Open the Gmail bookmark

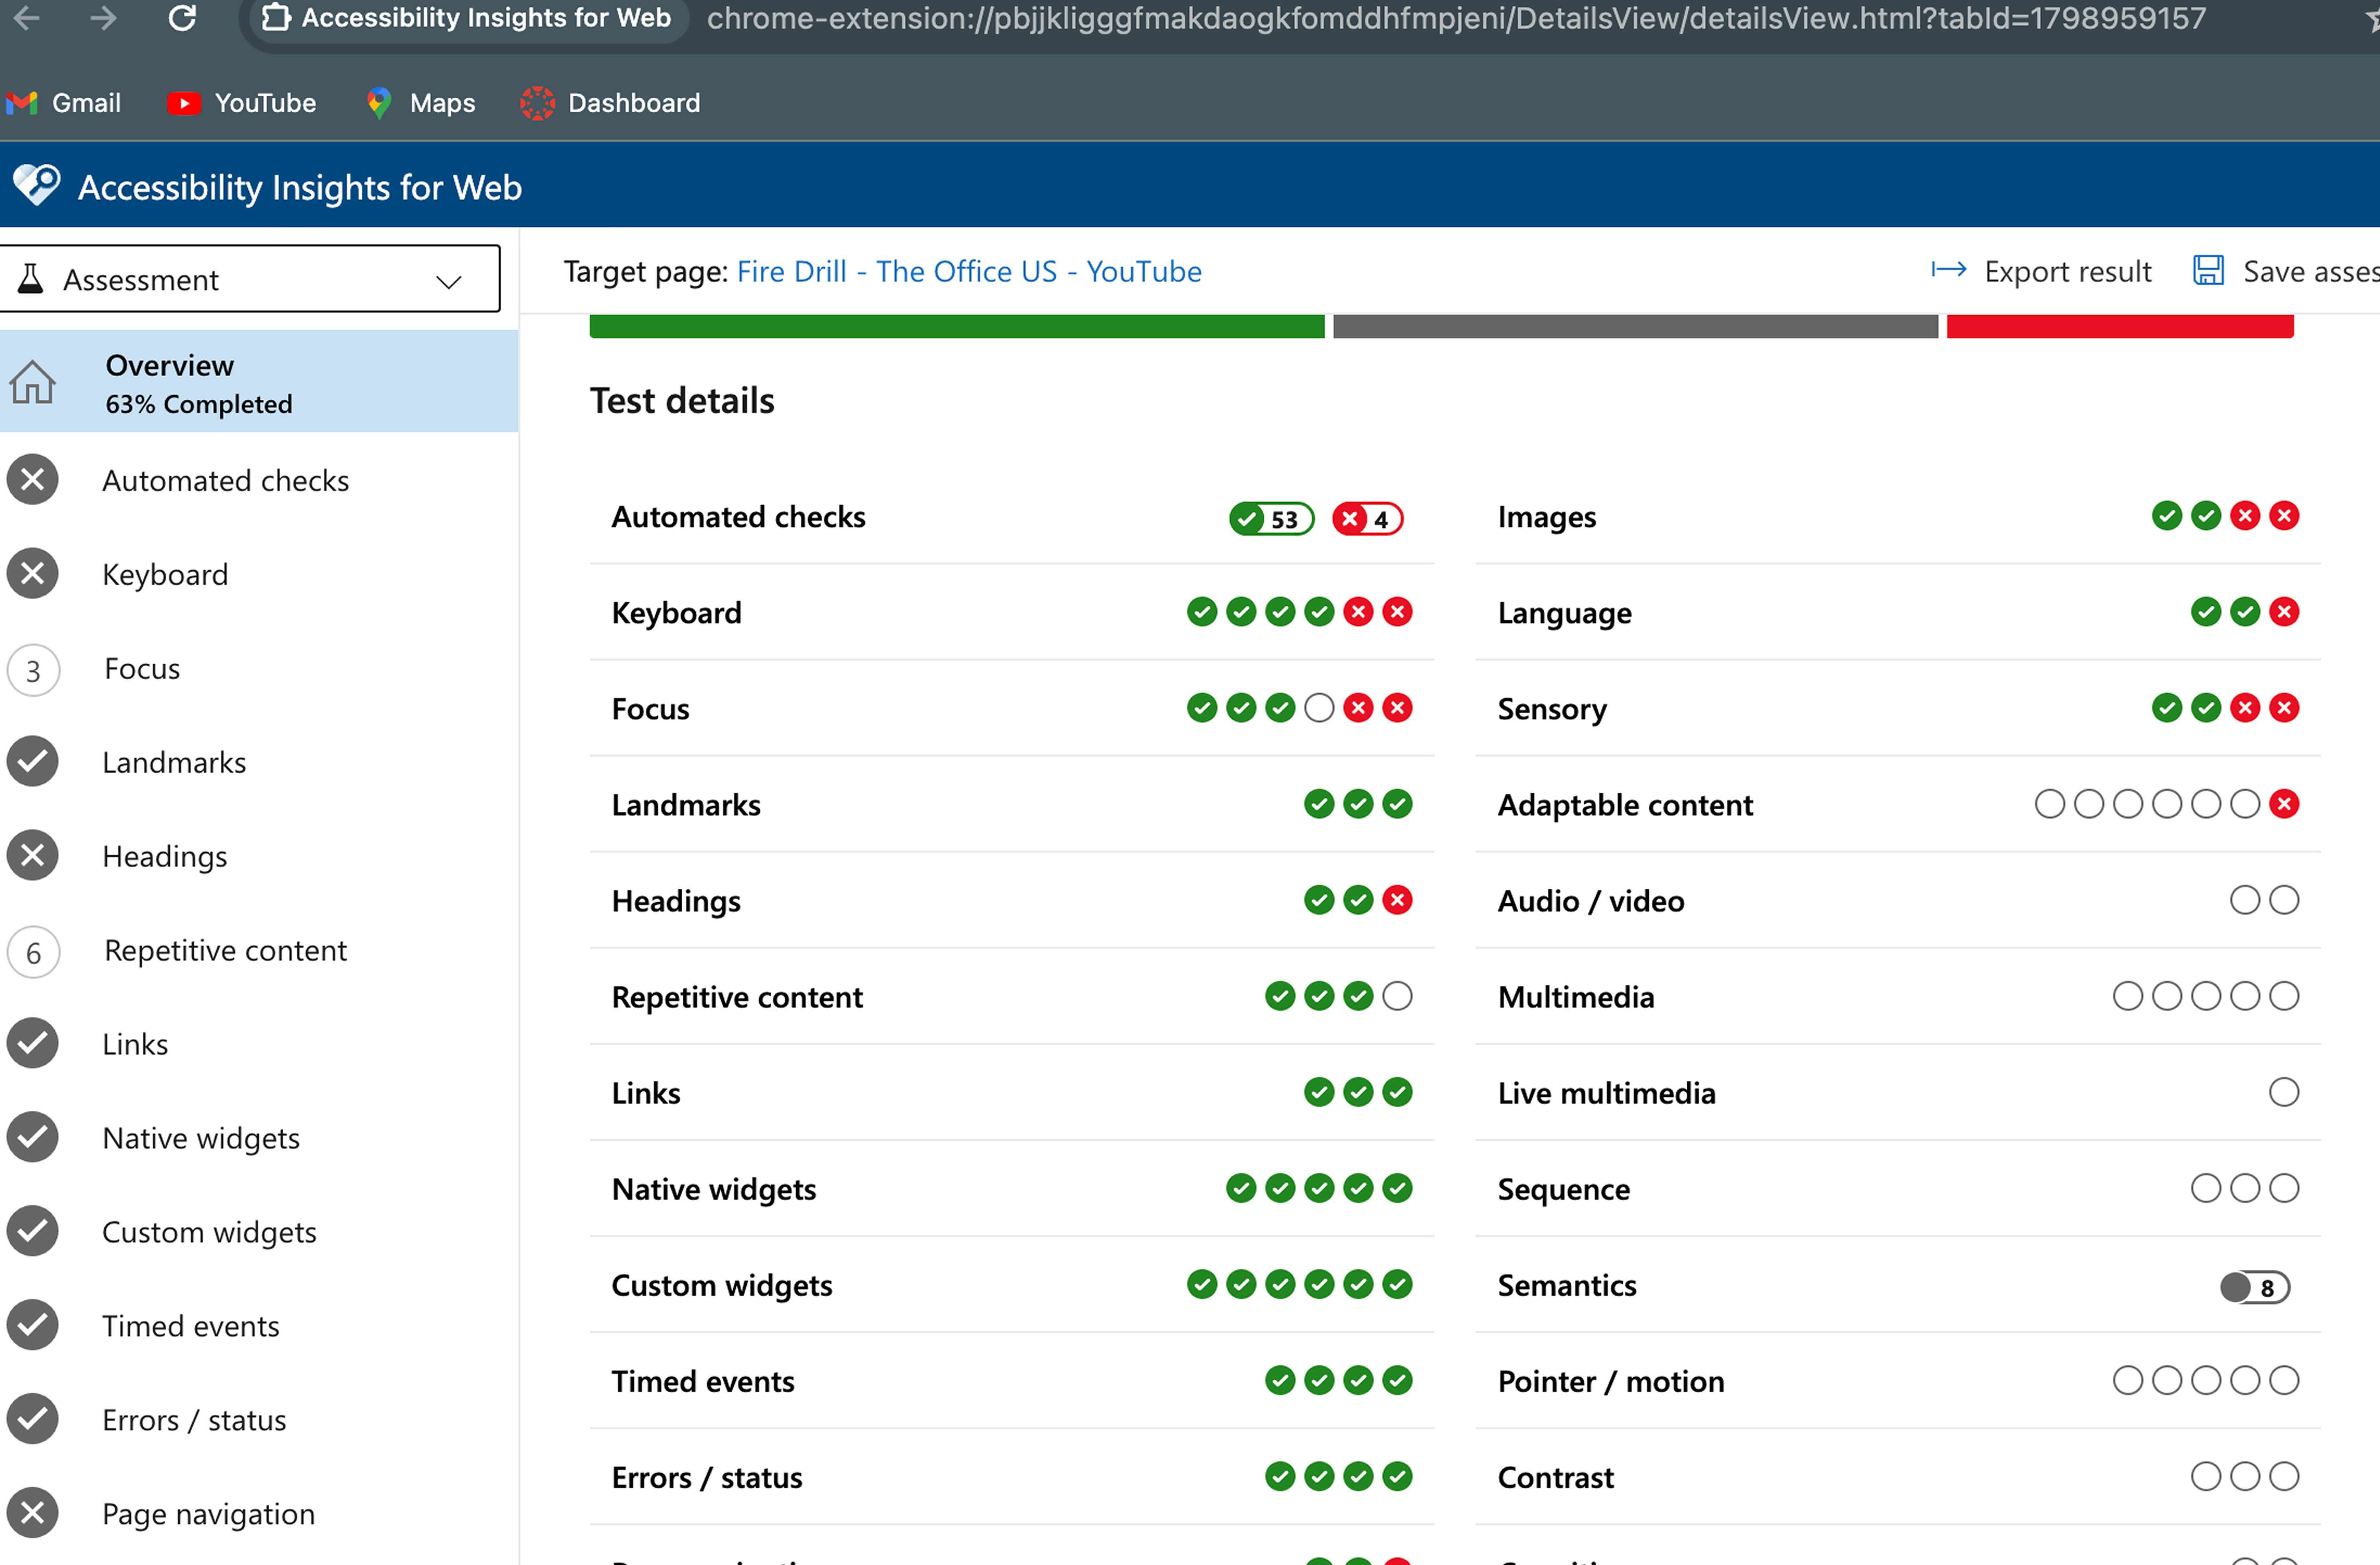pyautogui.click(x=64, y=102)
